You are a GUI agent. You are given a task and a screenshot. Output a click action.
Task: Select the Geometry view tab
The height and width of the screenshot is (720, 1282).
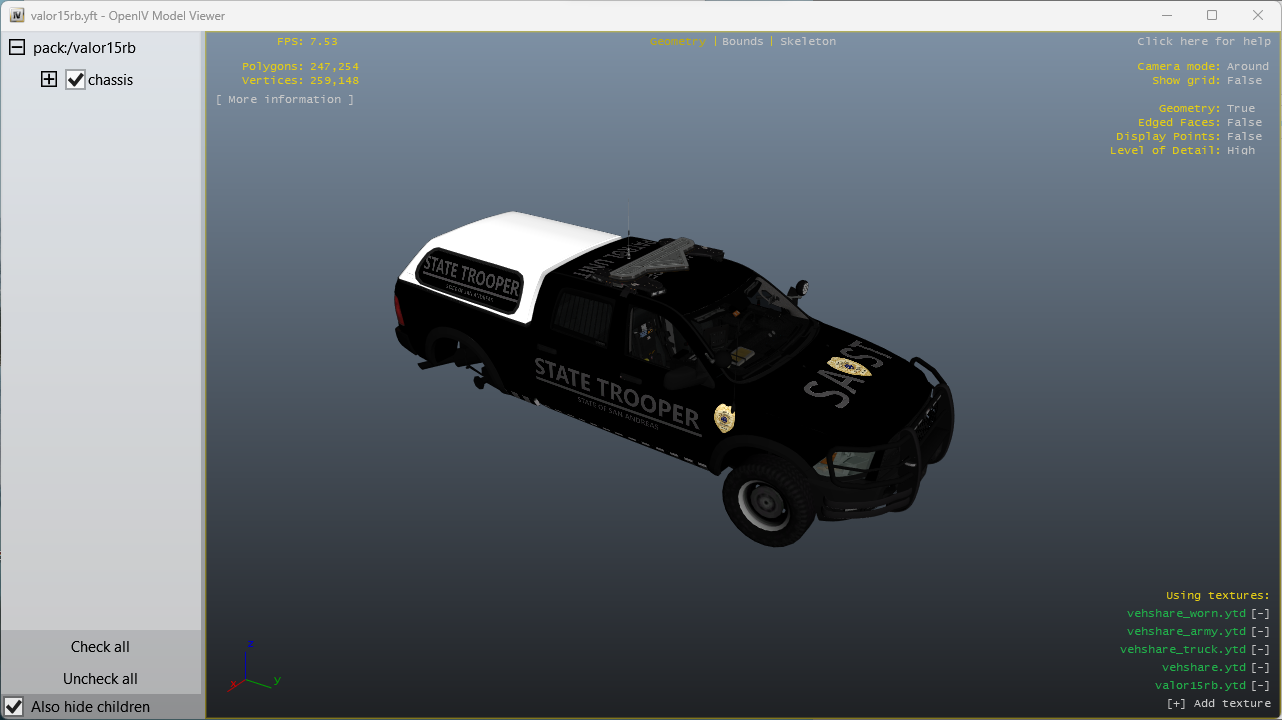(x=677, y=42)
